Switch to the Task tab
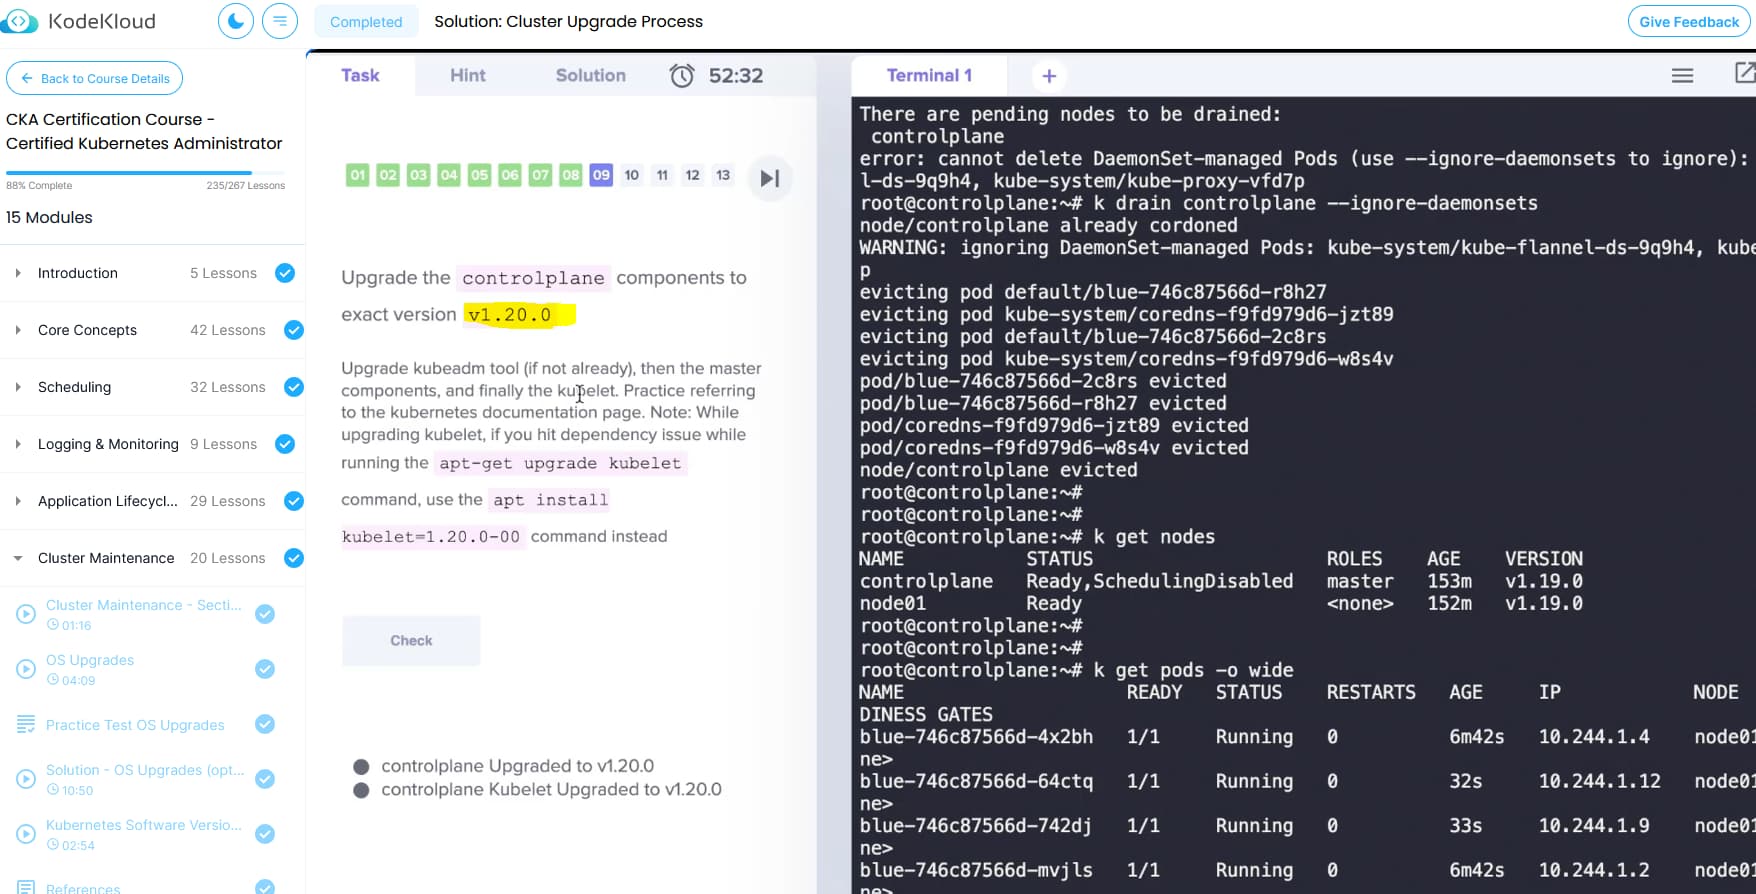The width and height of the screenshot is (1756, 894). pyautogui.click(x=360, y=75)
